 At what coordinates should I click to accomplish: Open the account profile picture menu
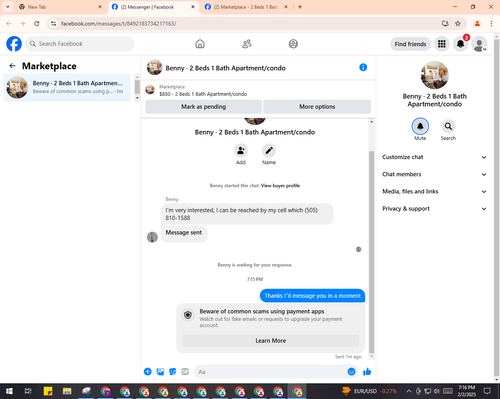479,44
